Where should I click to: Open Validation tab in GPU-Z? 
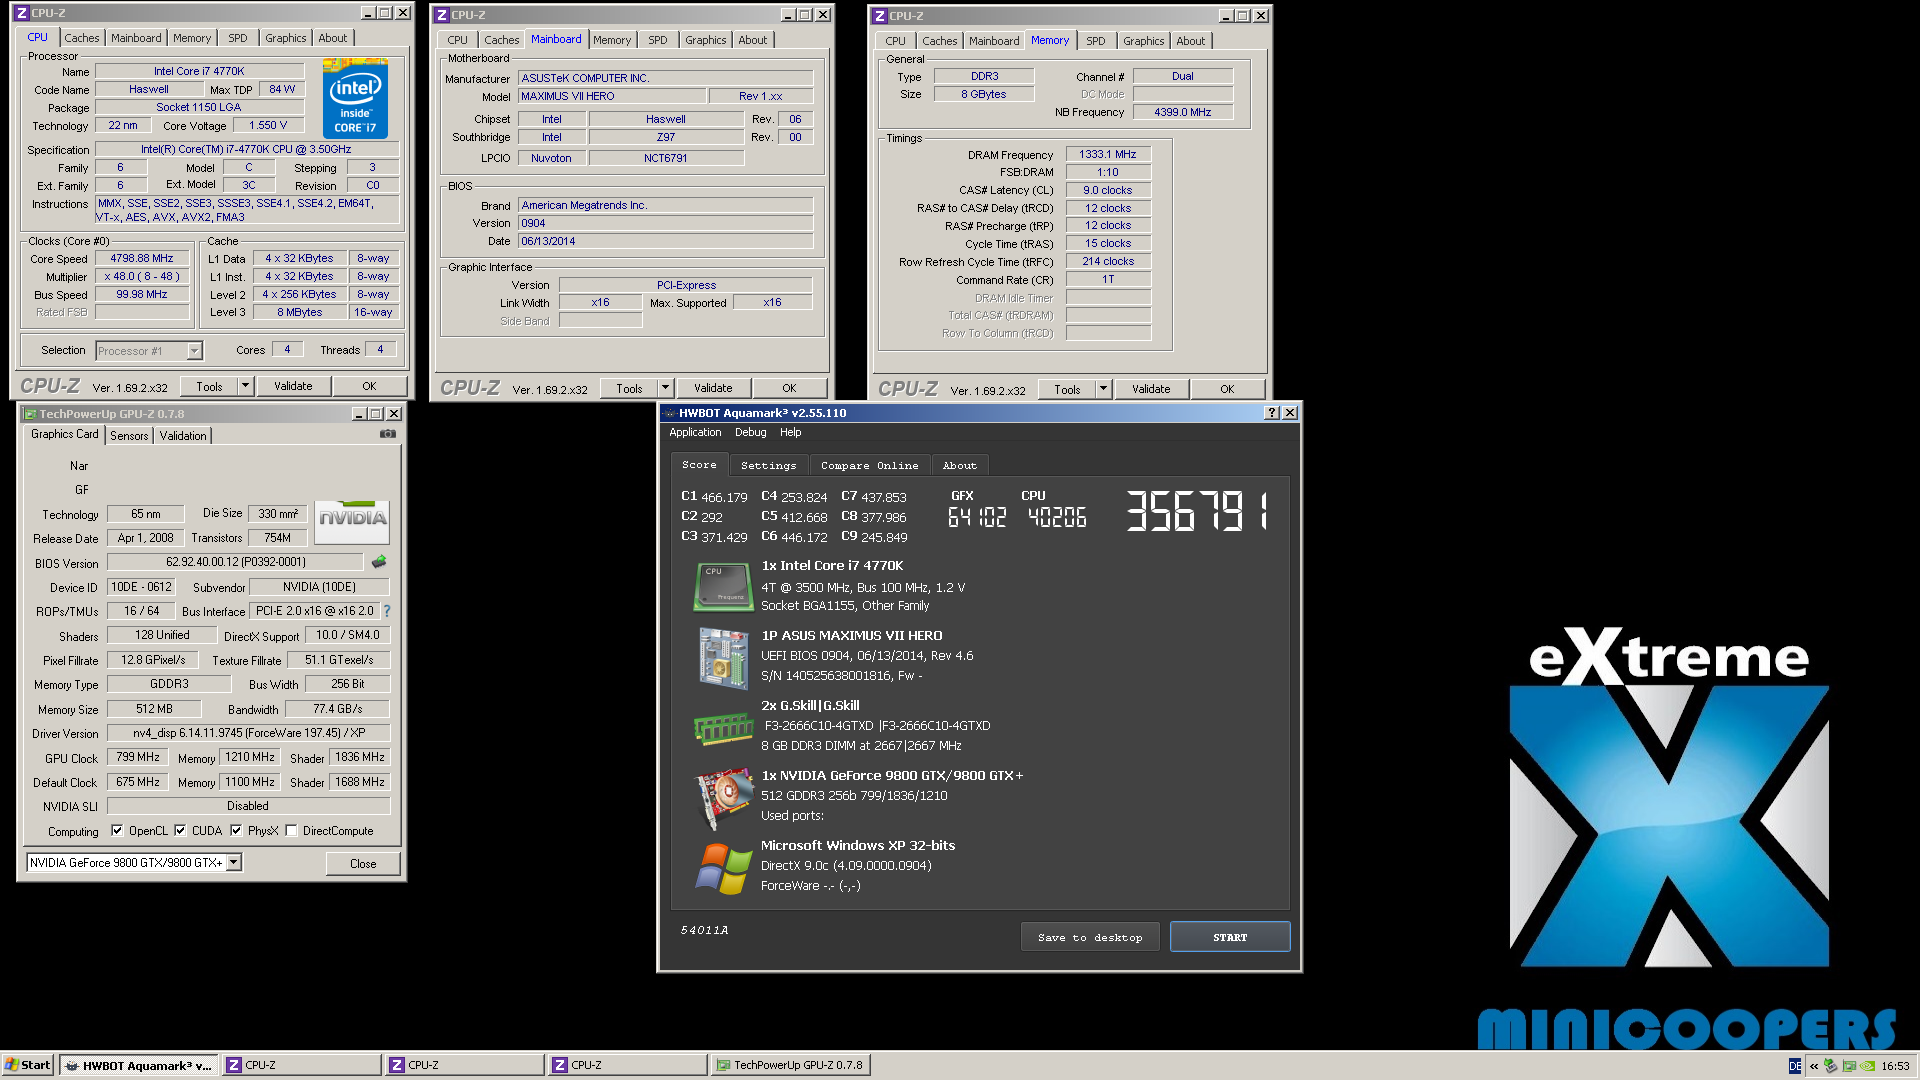(183, 436)
